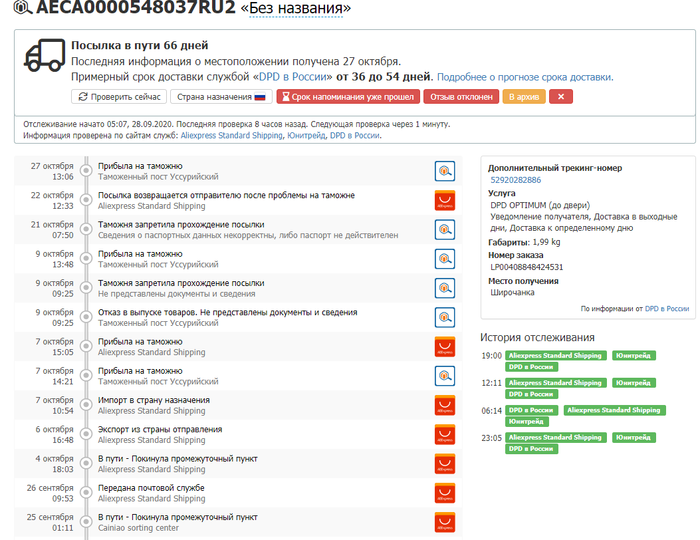This screenshot has width=700, height=540.
Task: Click the red 'Отзыв отклонен' button
Action: pos(461,97)
